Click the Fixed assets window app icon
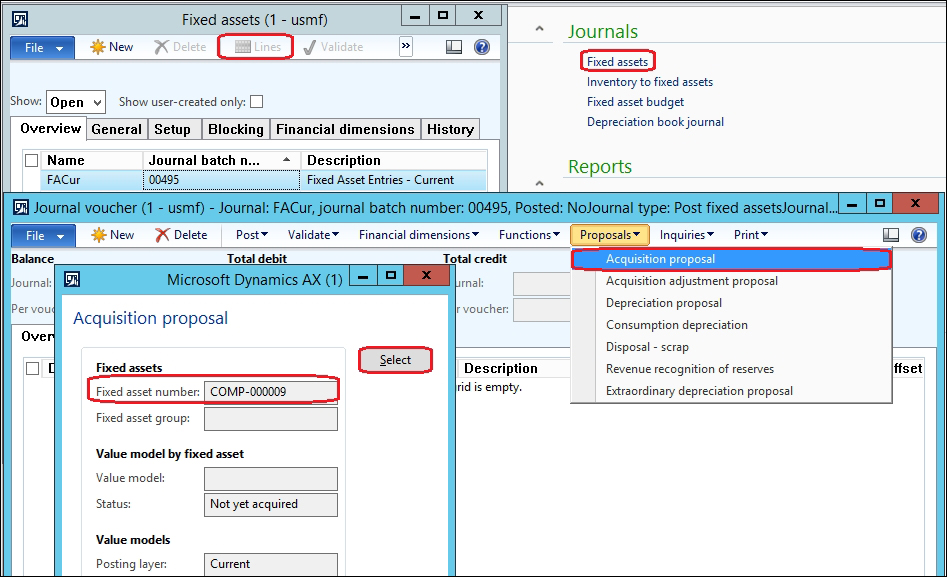The image size is (947, 577). (20, 19)
